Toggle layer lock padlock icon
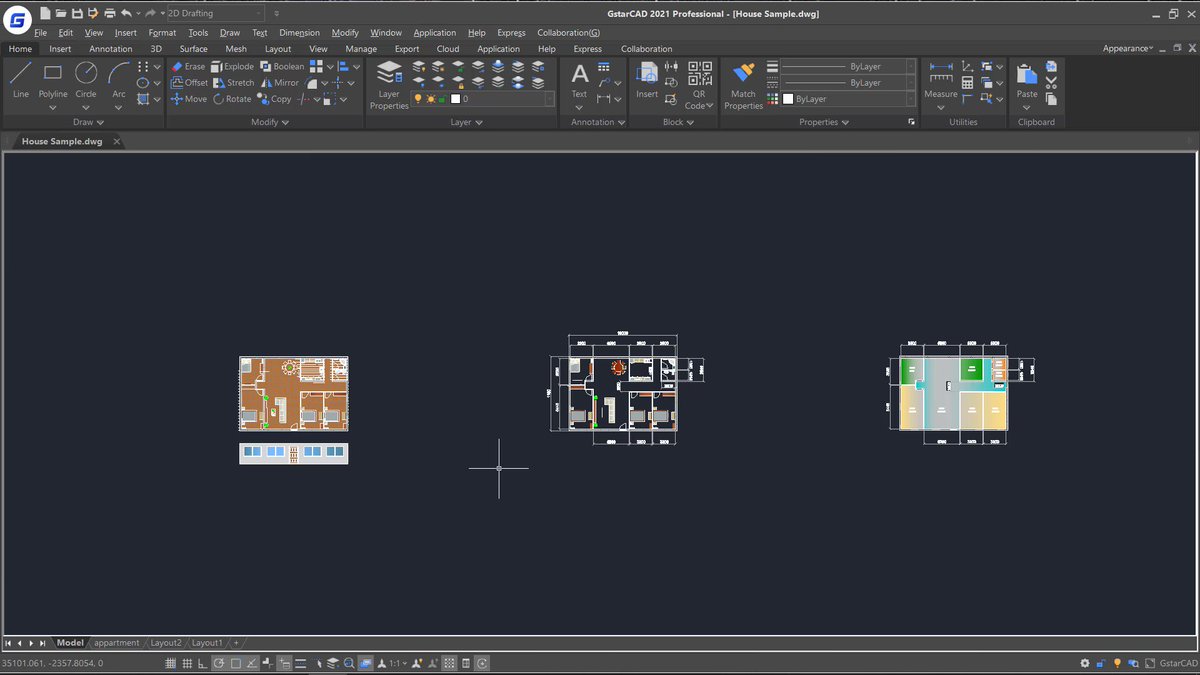 (443, 99)
